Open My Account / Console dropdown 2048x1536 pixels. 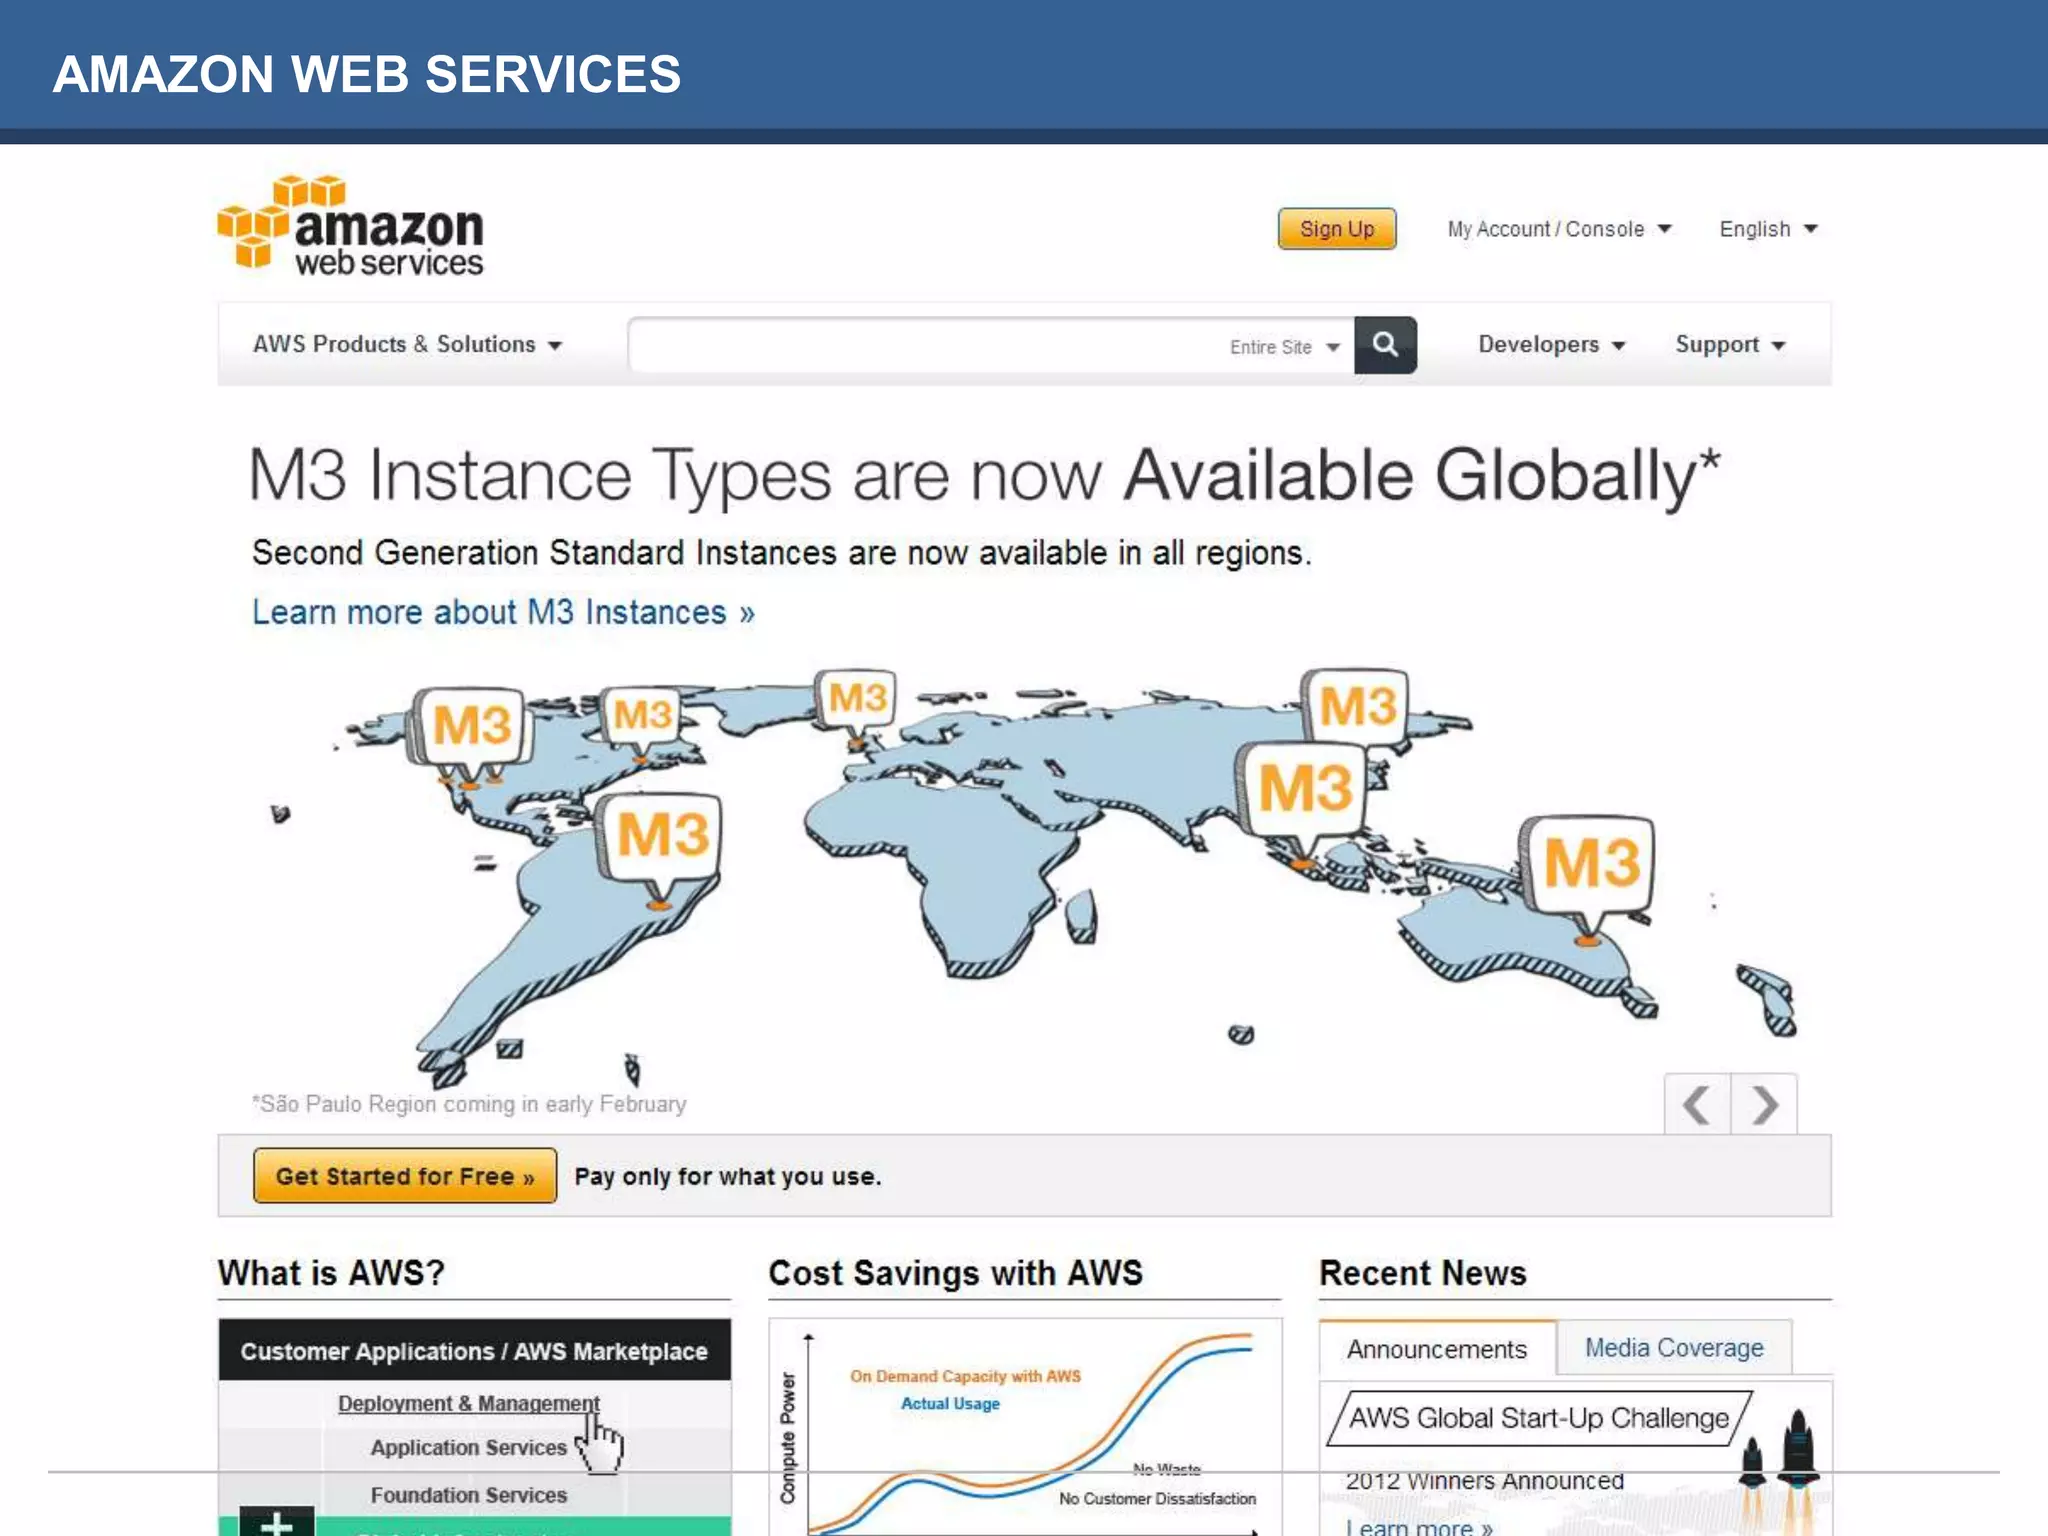pos(1559,229)
